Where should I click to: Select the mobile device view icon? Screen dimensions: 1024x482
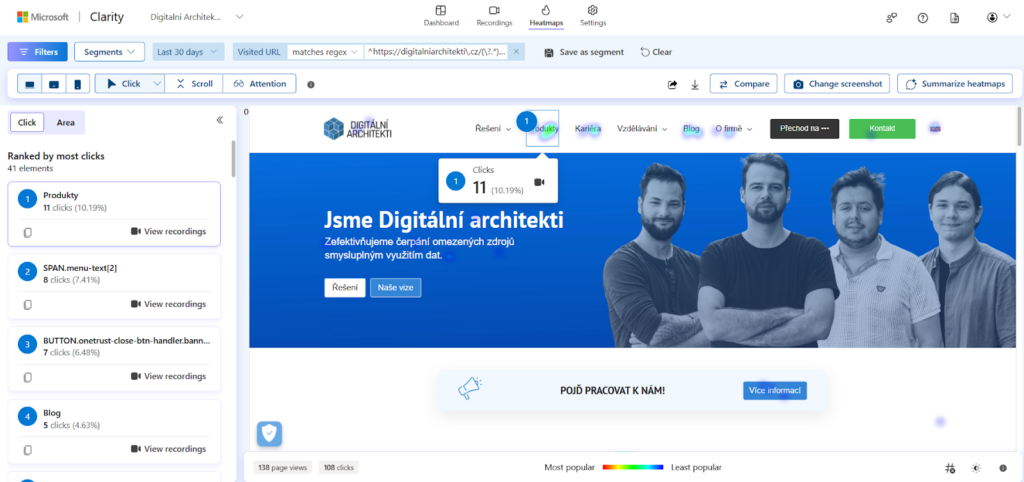(x=76, y=84)
